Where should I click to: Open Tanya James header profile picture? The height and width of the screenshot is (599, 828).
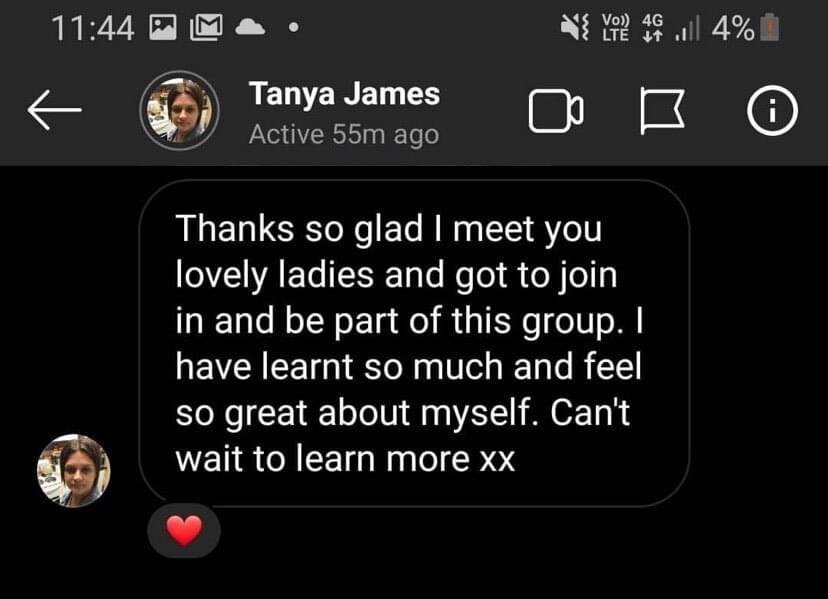(x=180, y=110)
